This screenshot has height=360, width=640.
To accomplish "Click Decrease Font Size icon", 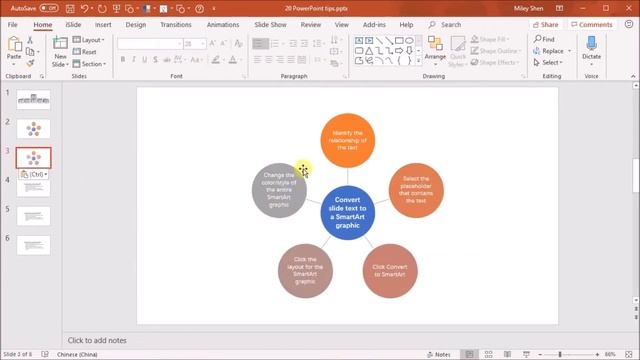I will point(223,43).
